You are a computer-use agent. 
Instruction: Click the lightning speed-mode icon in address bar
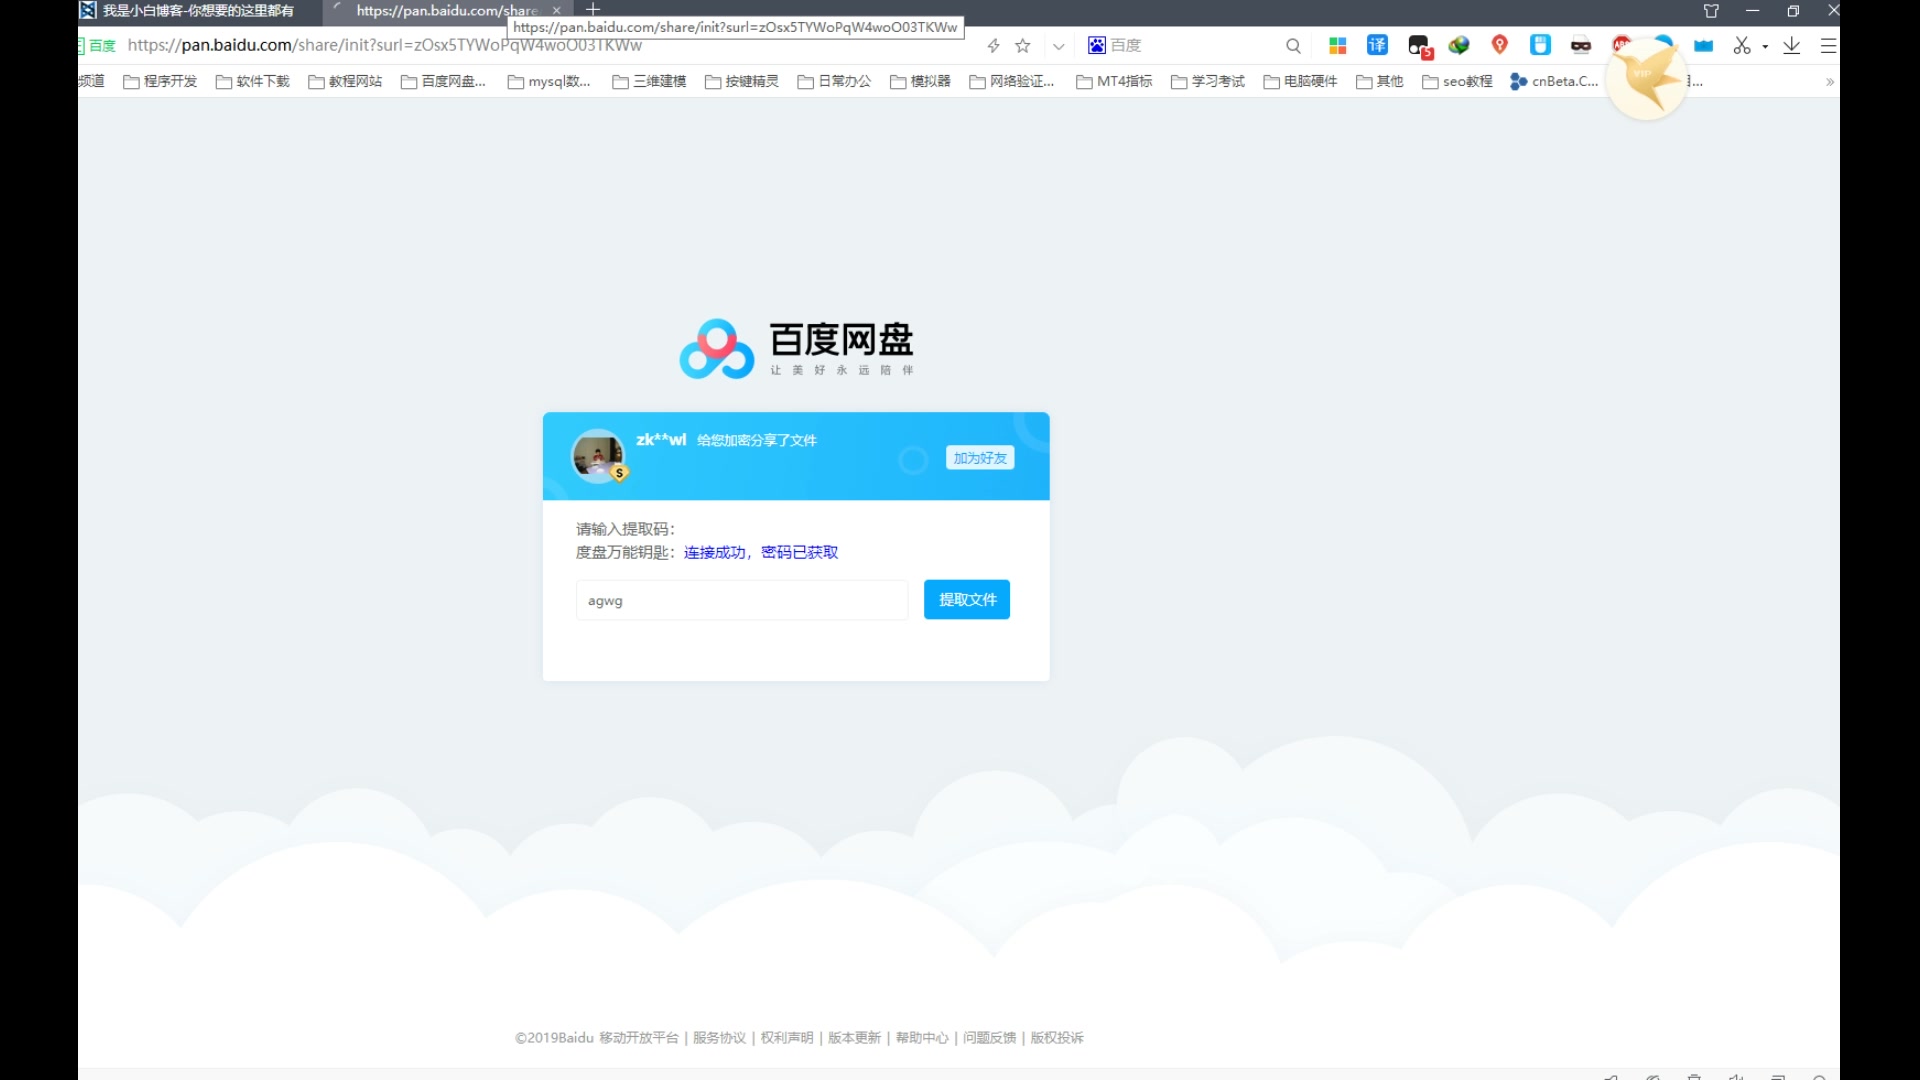(x=993, y=46)
